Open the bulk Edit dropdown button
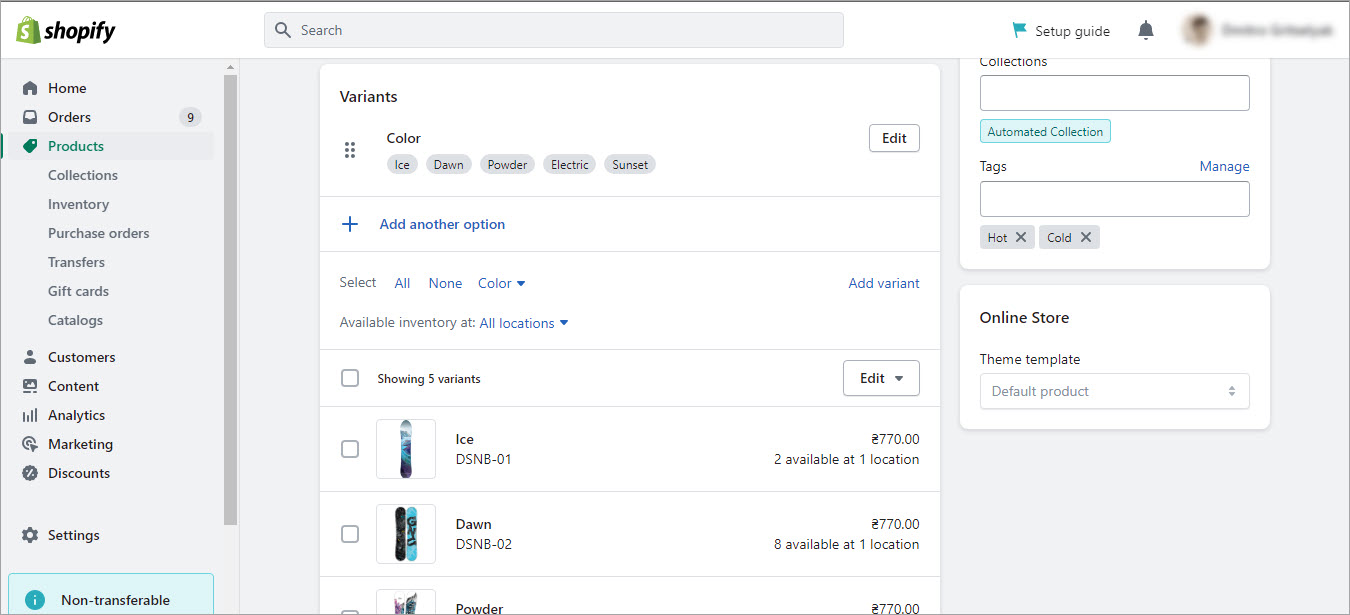1350x615 pixels. [x=881, y=378]
